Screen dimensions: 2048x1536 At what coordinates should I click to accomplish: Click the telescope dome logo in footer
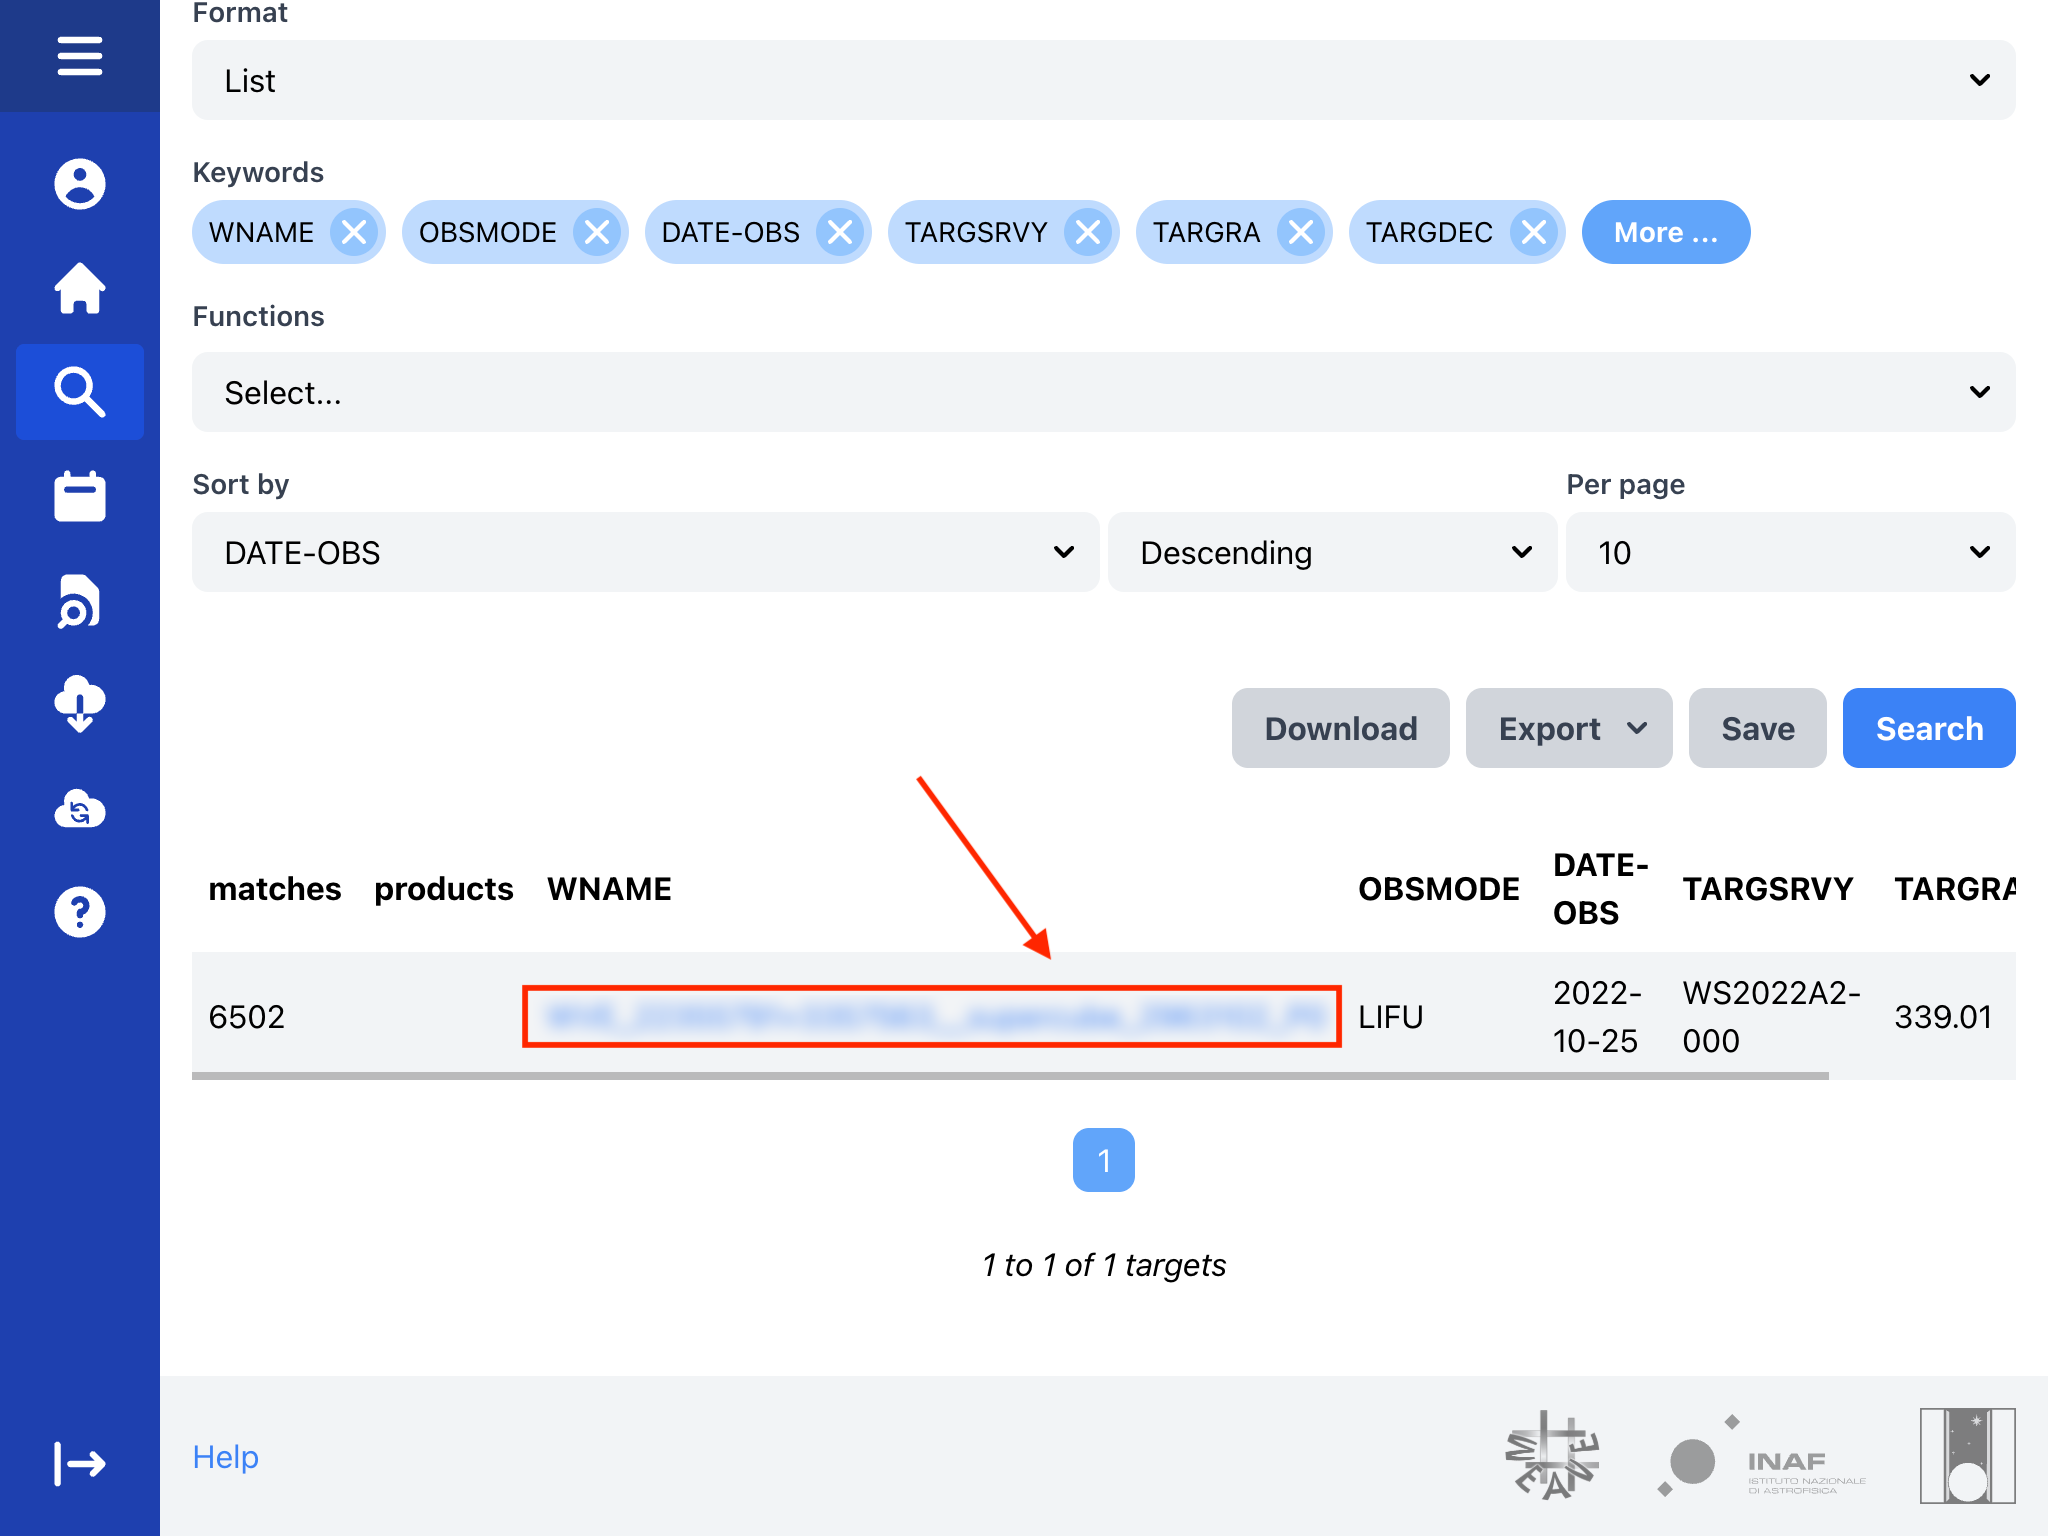click(1968, 1456)
